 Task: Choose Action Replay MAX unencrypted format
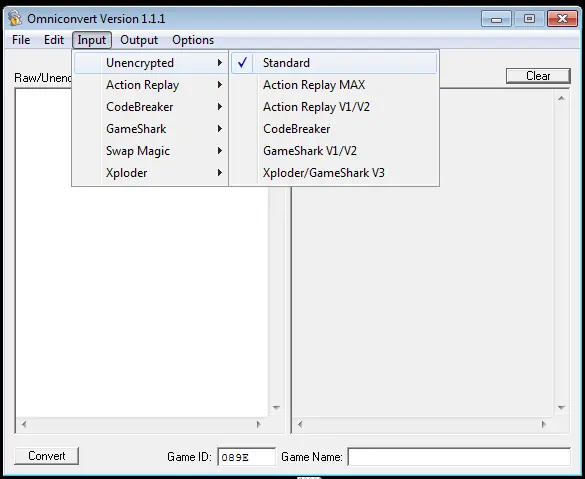click(x=334, y=85)
